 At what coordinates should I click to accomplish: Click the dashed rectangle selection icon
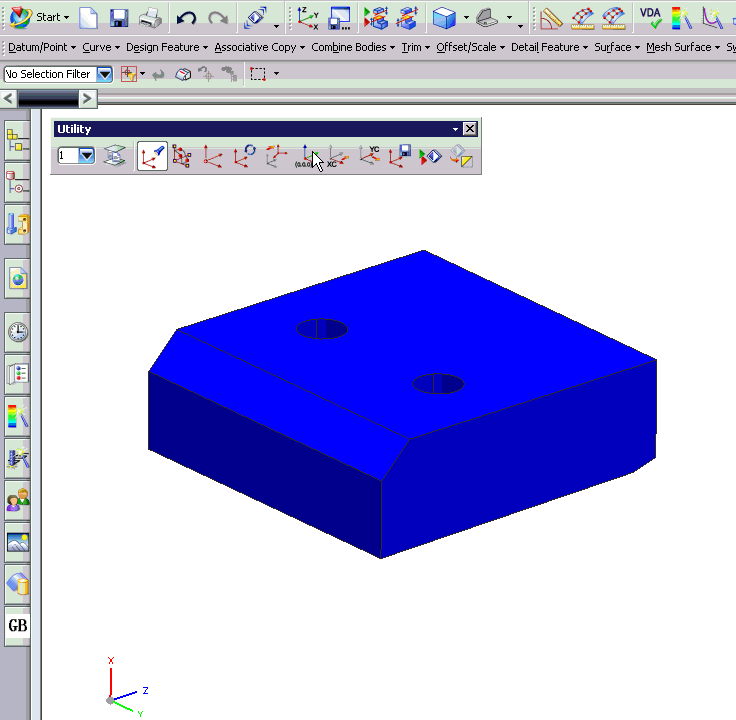tap(258, 74)
